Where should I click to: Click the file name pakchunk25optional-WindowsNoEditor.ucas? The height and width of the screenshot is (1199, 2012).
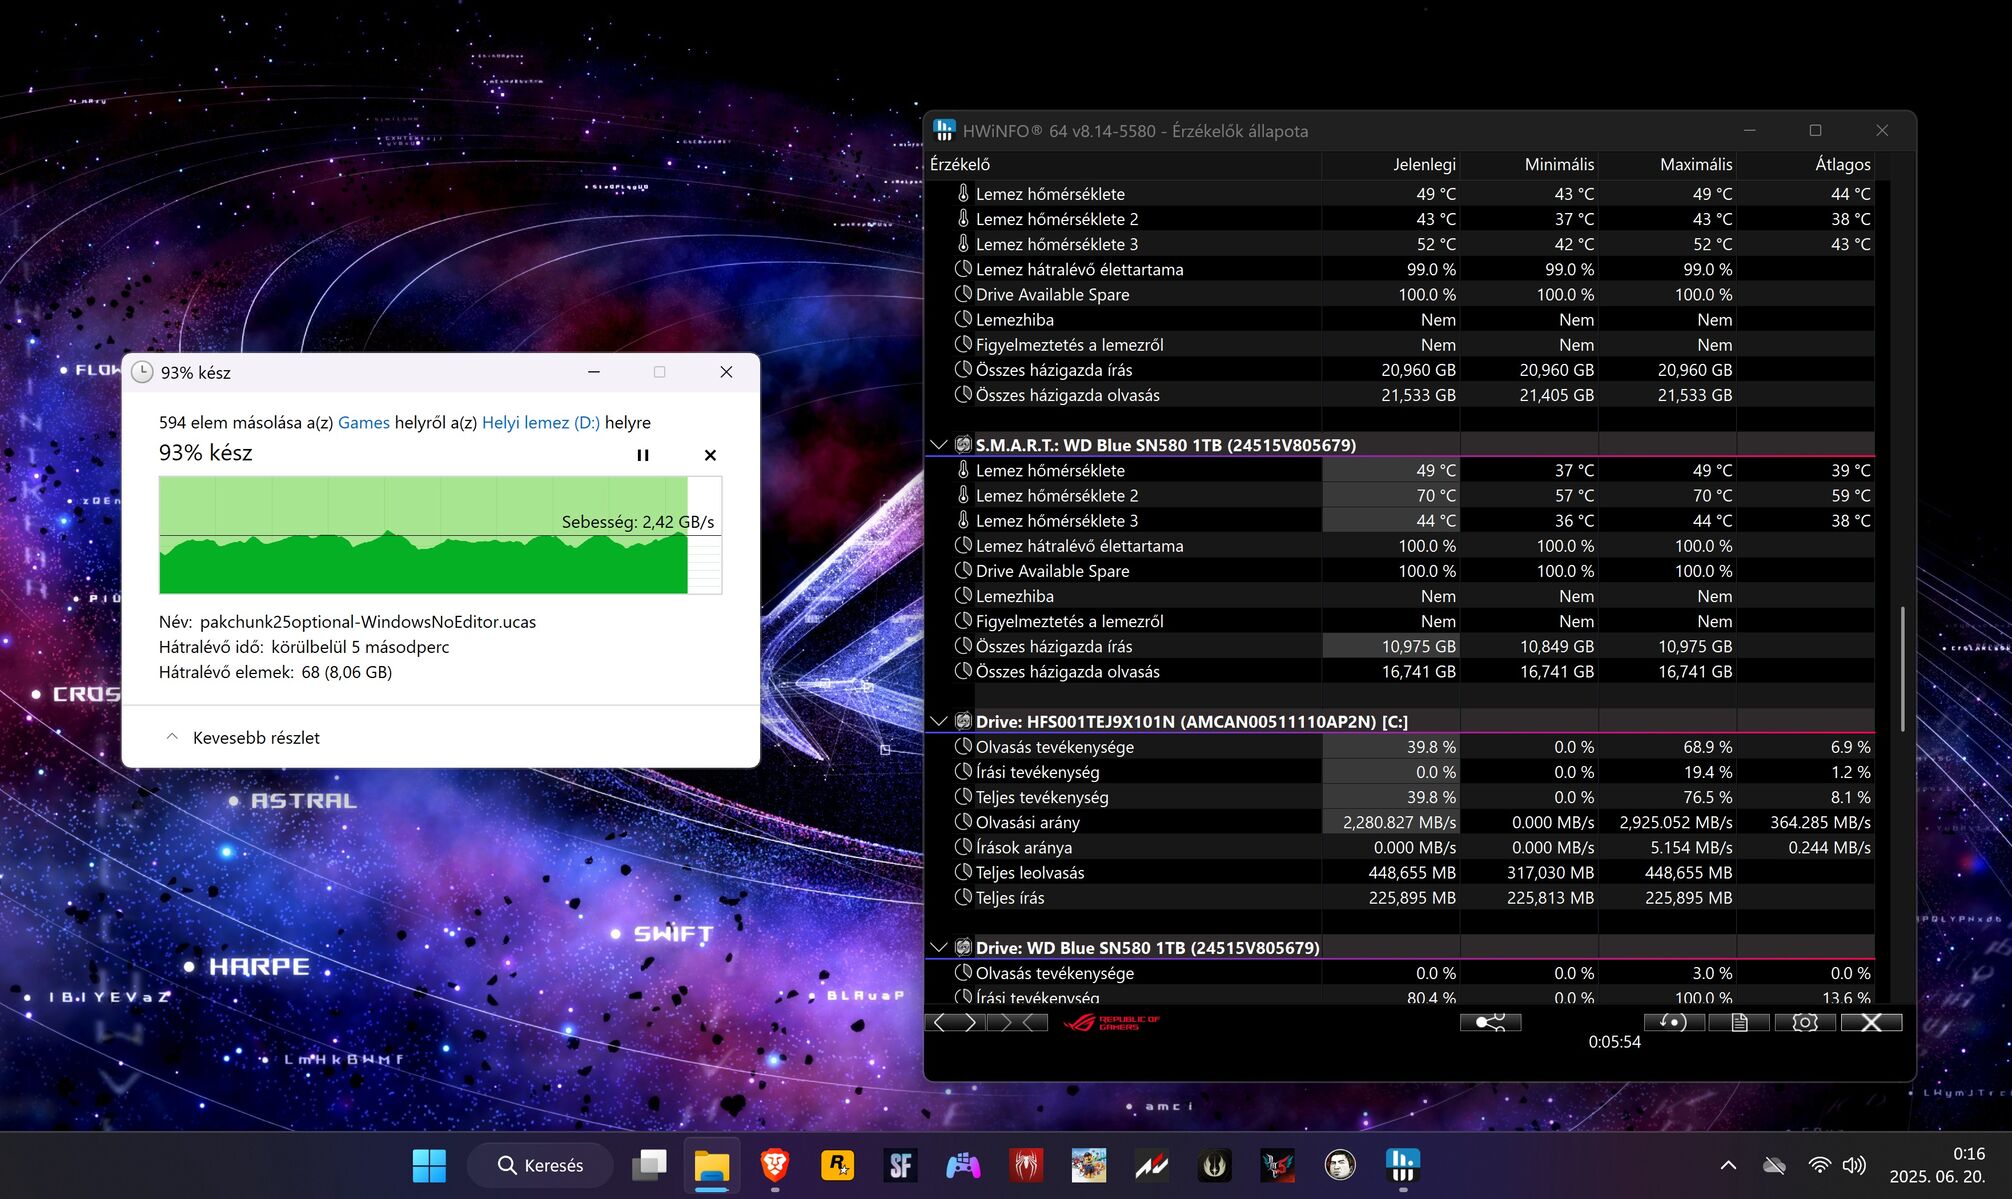tap(367, 621)
